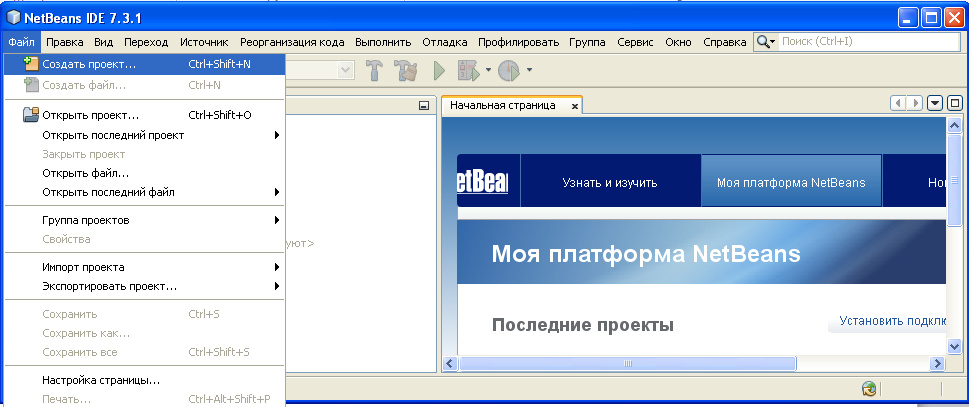Click the Установить подключаемые модули link
The height and width of the screenshot is (407, 969).
(890, 322)
